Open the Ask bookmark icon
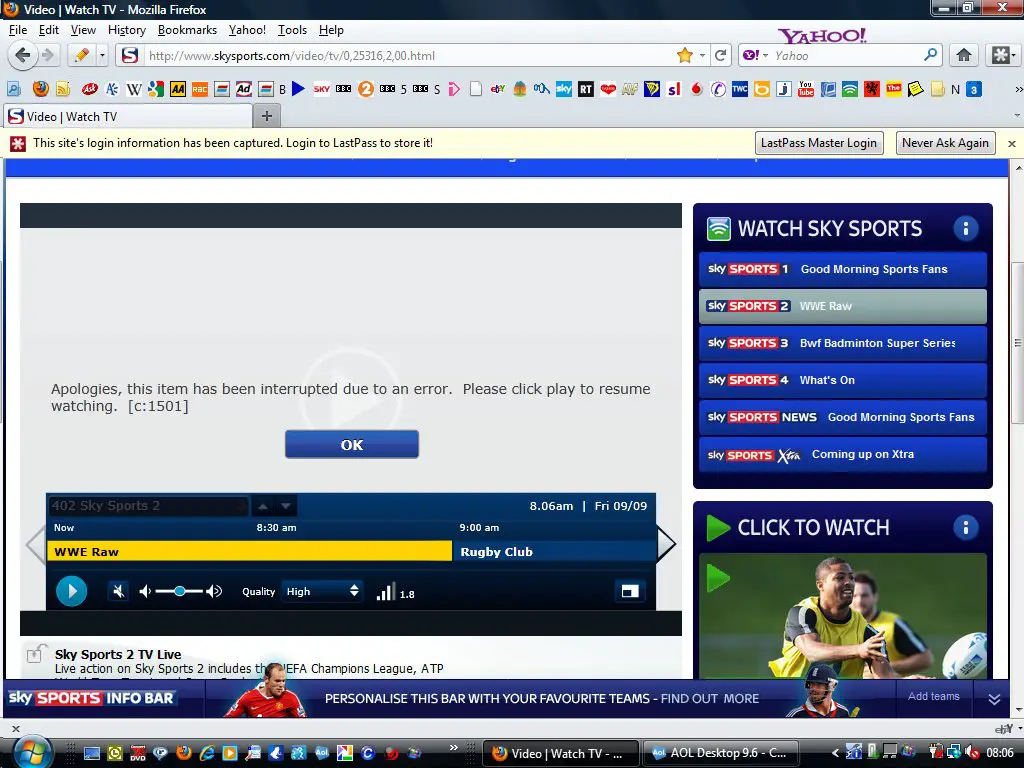 click(89, 89)
